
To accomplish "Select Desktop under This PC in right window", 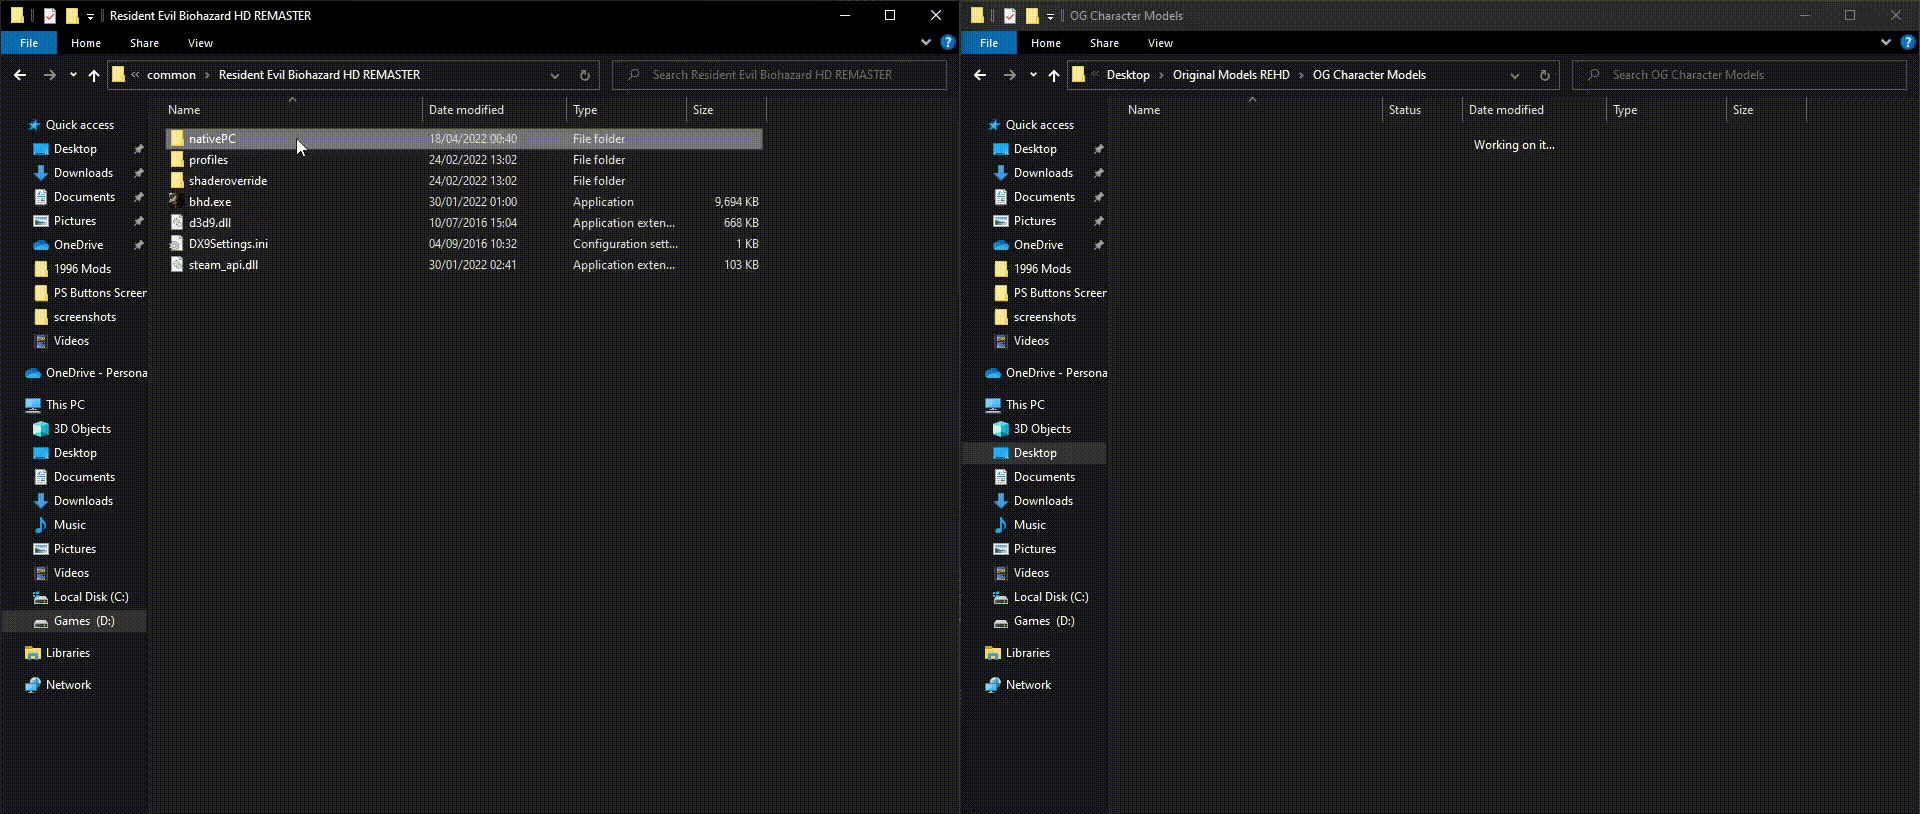I will pyautogui.click(x=1034, y=453).
